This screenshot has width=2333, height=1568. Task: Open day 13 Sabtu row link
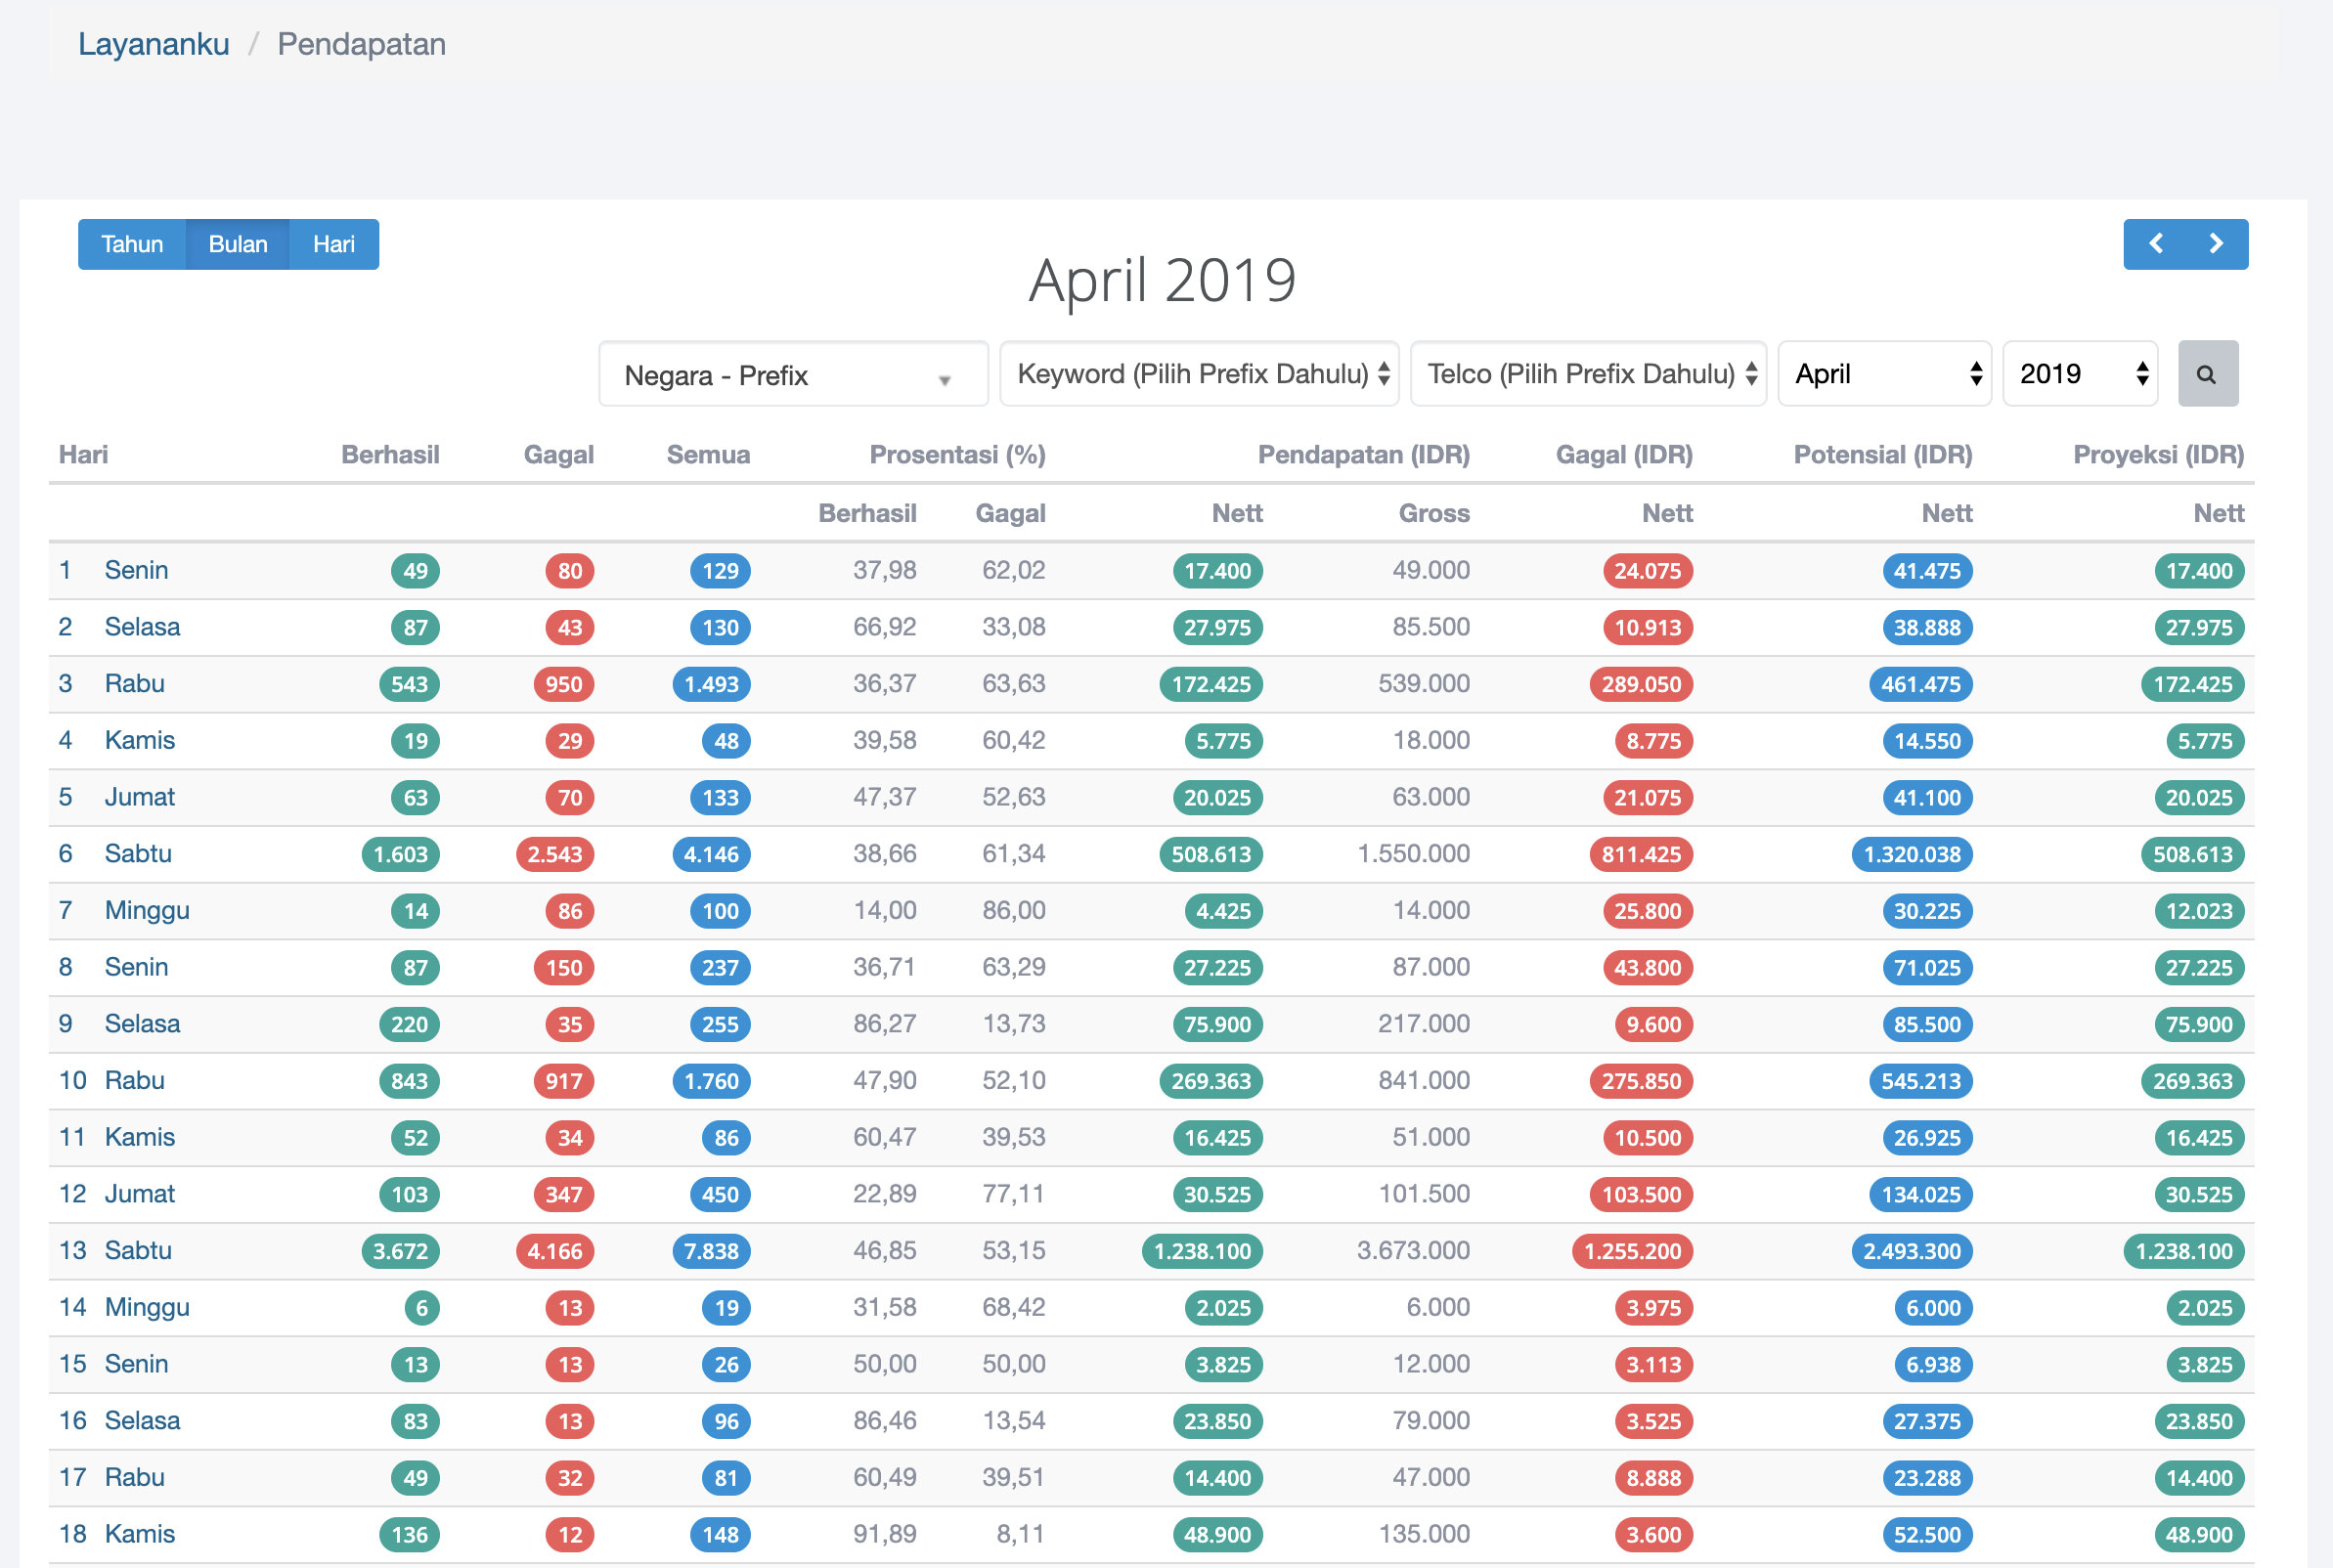point(138,1250)
